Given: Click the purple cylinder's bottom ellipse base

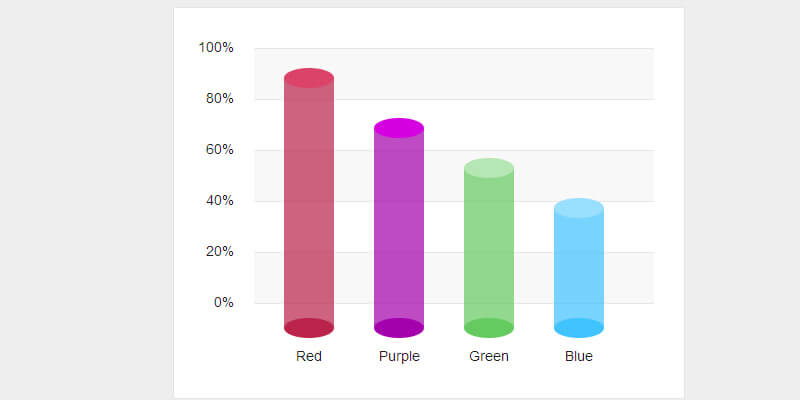Looking at the screenshot, I should point(399,328).
